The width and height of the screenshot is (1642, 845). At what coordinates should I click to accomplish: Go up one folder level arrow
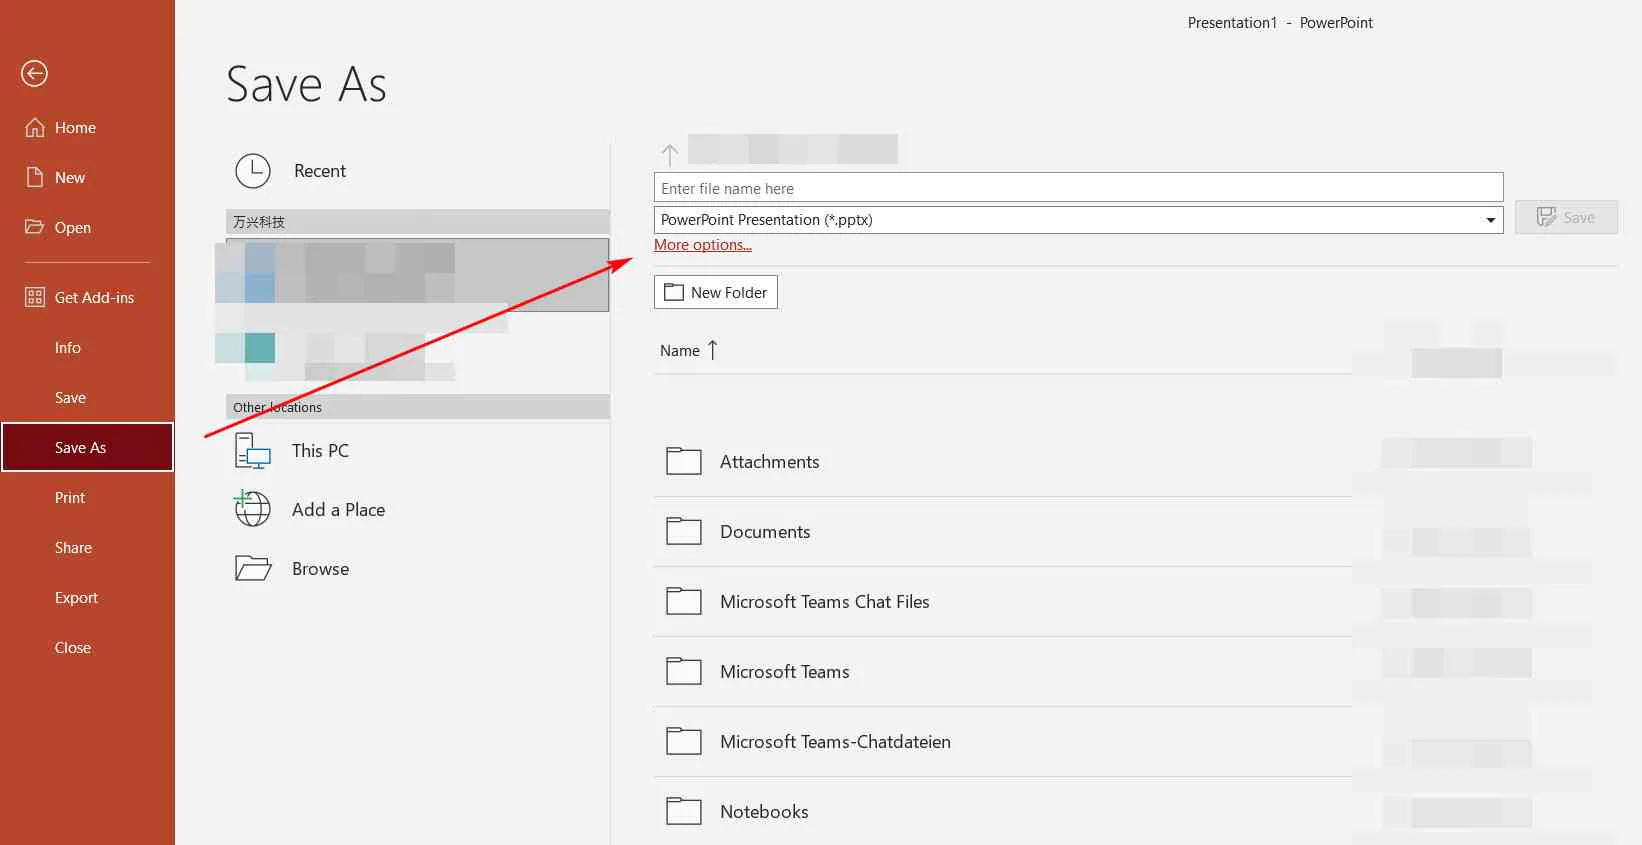point(669,154)
